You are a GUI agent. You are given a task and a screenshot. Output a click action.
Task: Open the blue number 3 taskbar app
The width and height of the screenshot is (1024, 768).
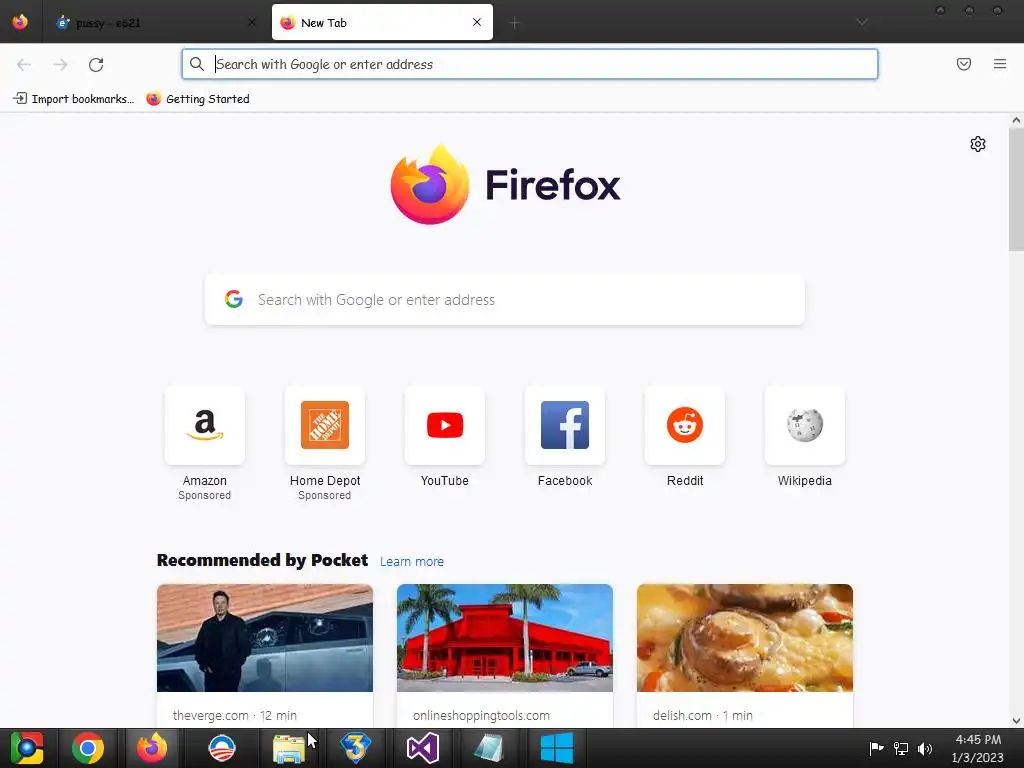[355, 748]
